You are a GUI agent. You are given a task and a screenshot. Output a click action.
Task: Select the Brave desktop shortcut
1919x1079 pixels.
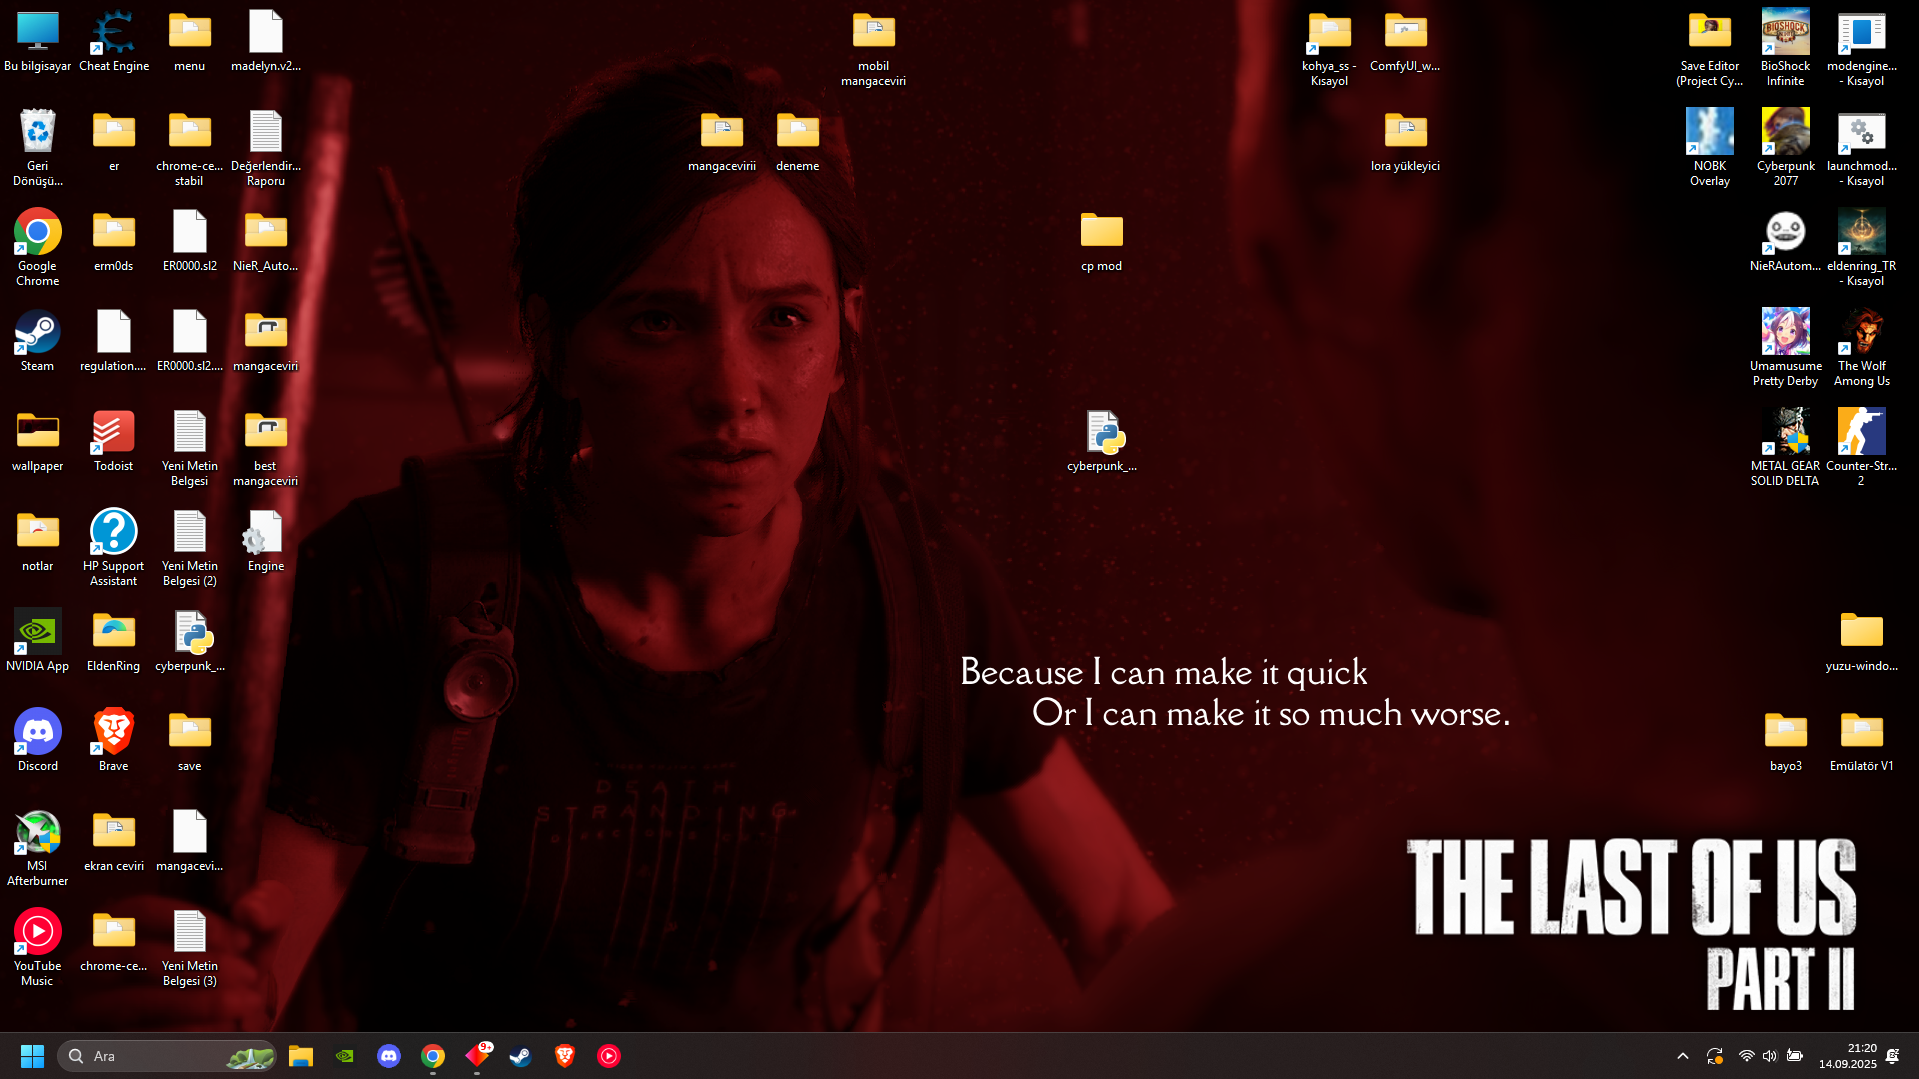coord(114,741)
